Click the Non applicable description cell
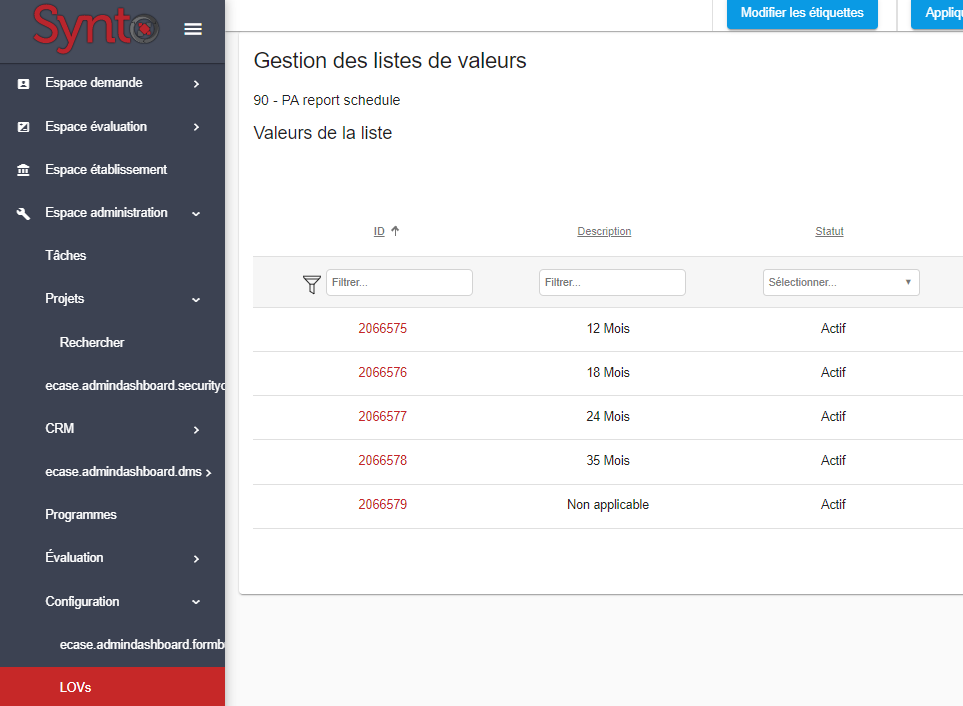Image resolution: width=963 pixels, height=706 pixels. point(608,505)
